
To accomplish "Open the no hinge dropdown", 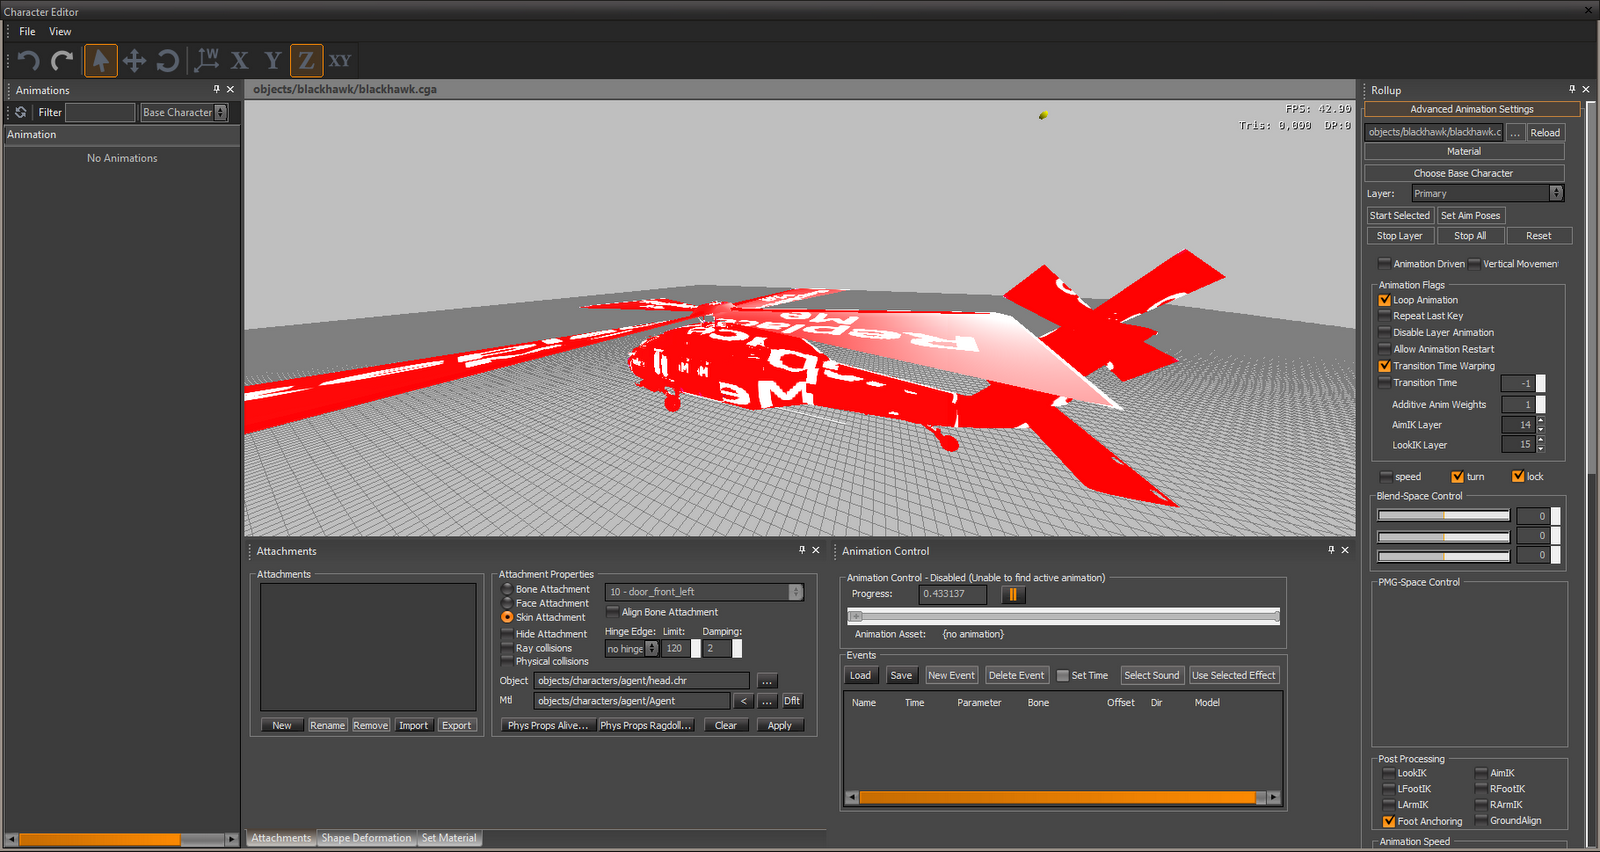I will (631, 649).
